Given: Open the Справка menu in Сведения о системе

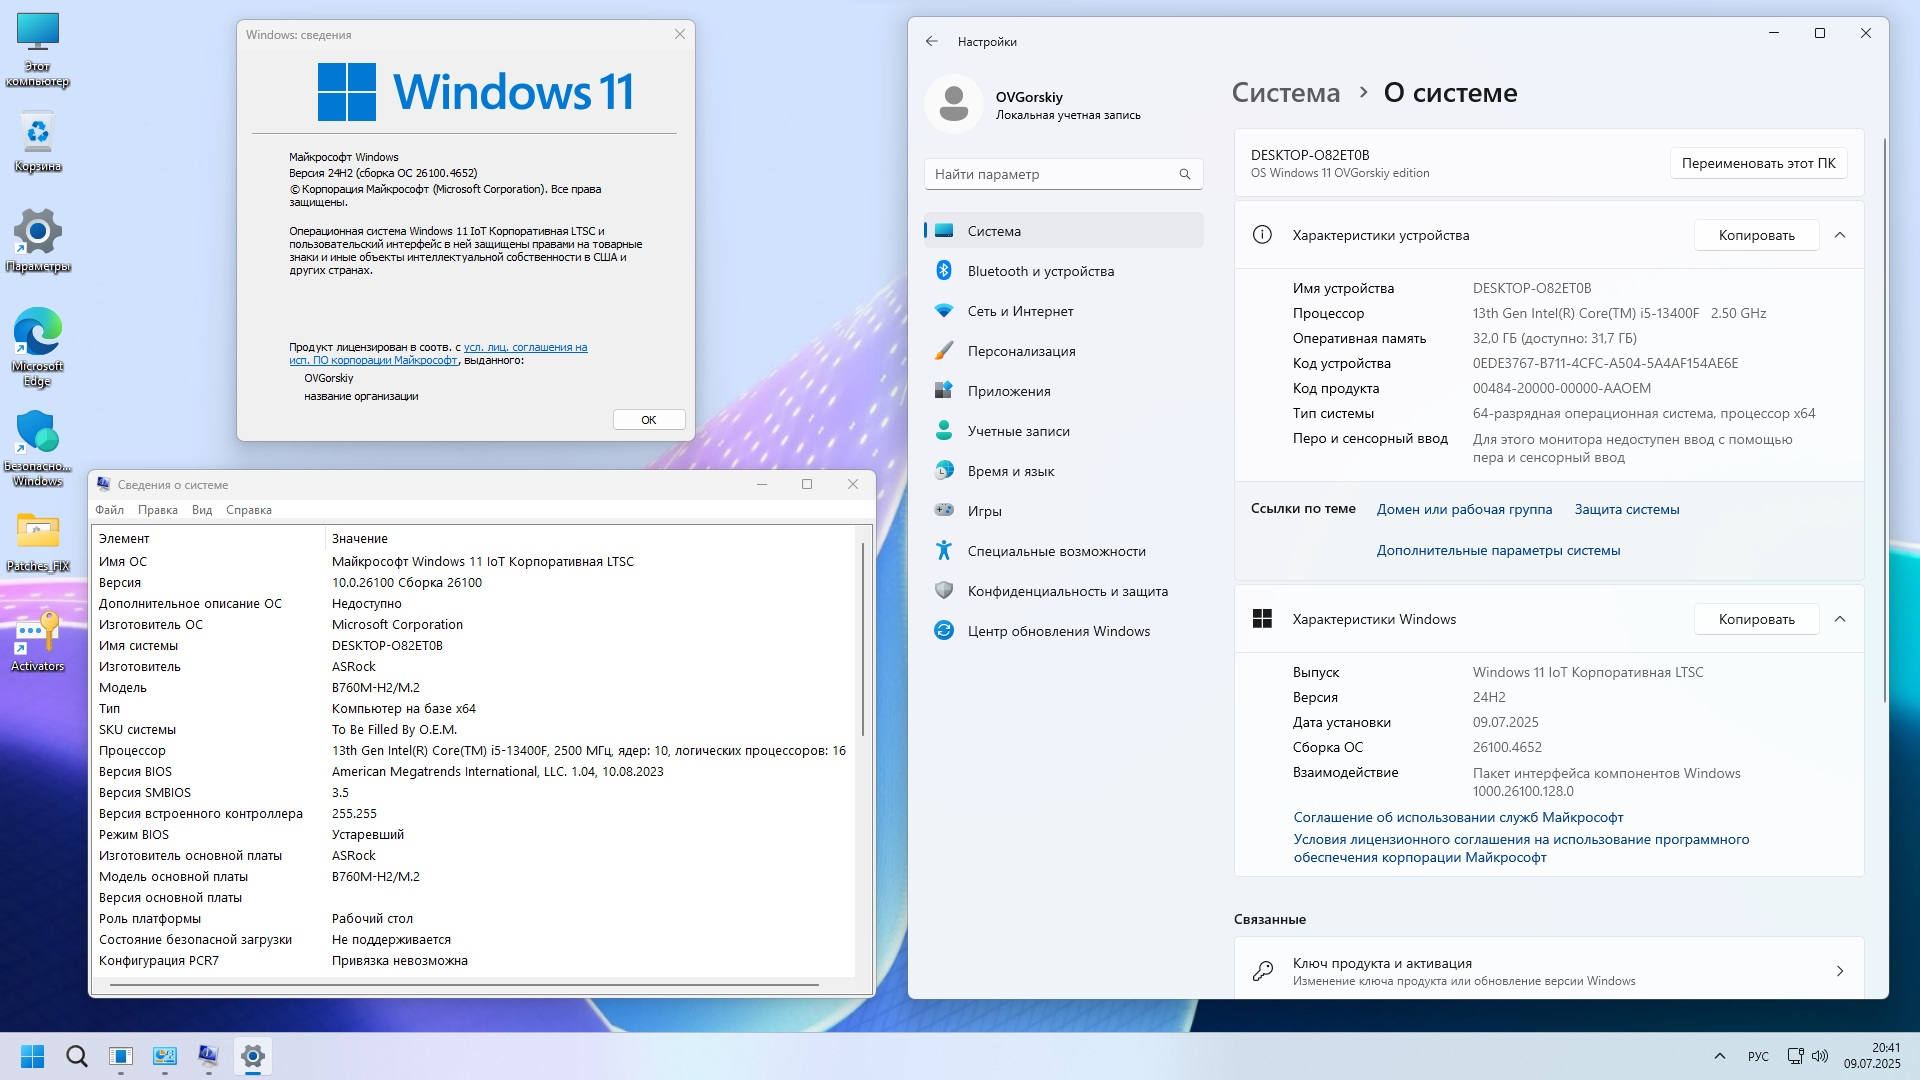Looking at the screenshot, I should click(x=248, y=510).
